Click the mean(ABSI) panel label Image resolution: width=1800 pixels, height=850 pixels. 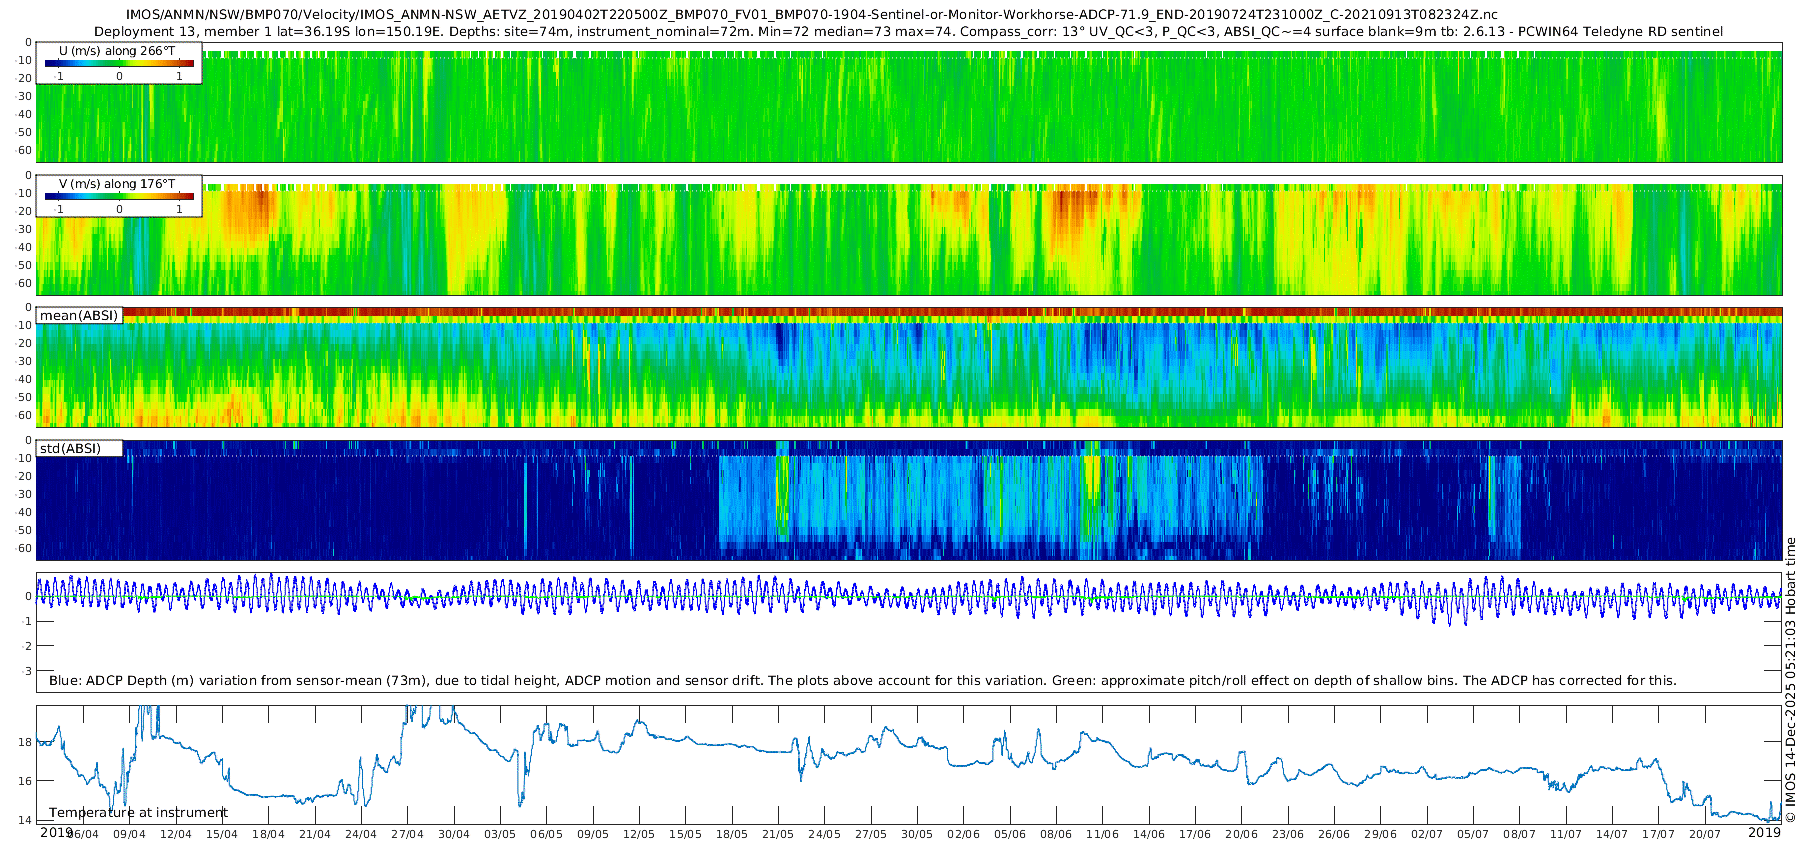point(79,316)
